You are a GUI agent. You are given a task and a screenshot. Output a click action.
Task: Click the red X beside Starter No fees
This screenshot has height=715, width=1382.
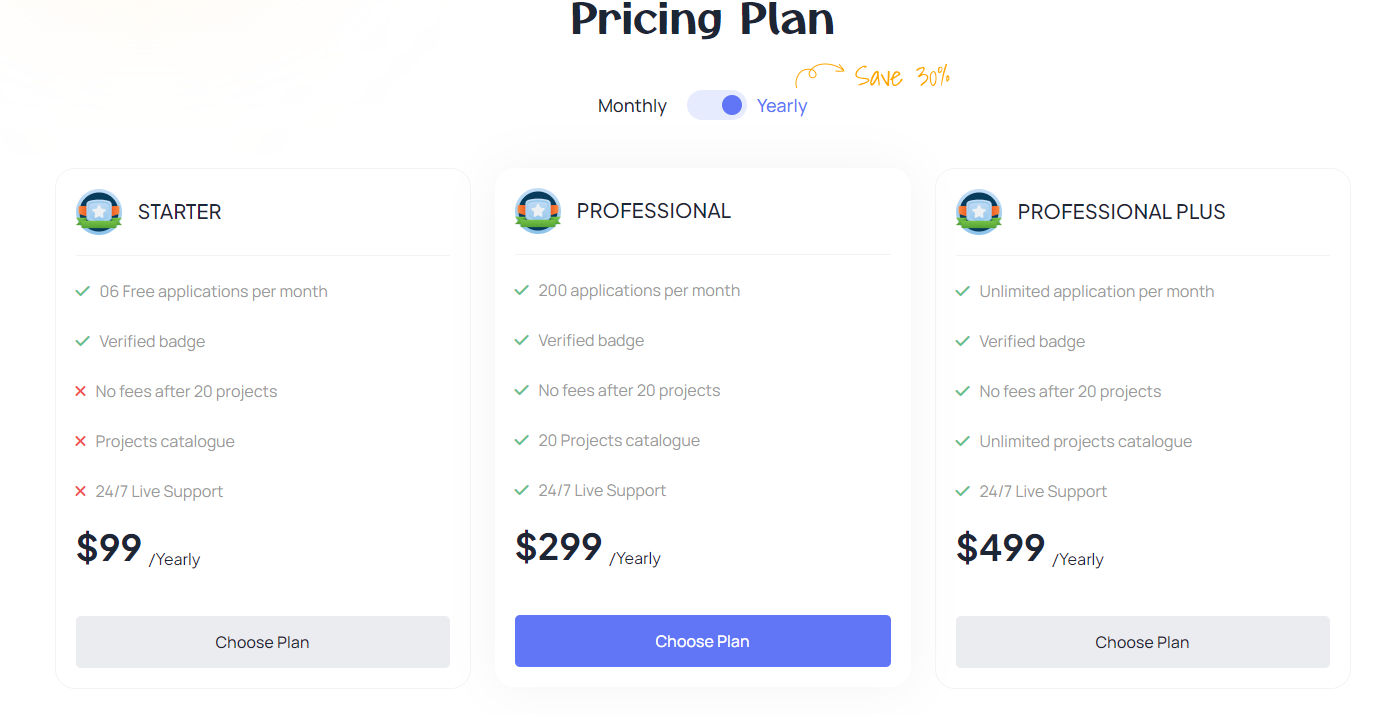click(x=81, y=391)
